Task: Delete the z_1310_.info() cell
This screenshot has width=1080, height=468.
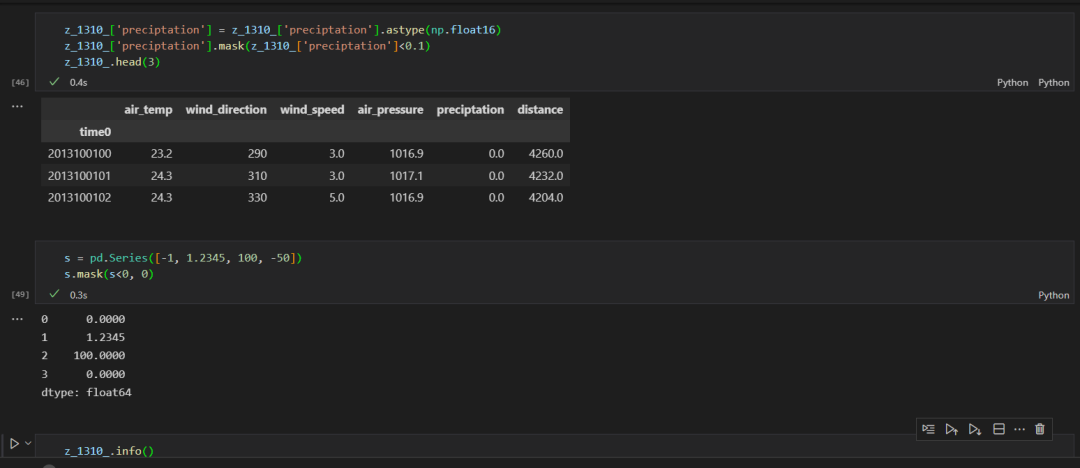Action: point(1040,429)
